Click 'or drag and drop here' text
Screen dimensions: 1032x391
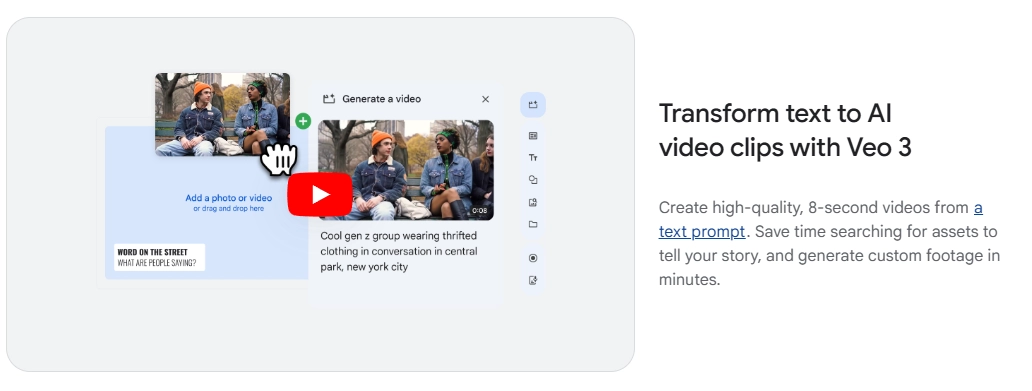click(x=228, y=209)
